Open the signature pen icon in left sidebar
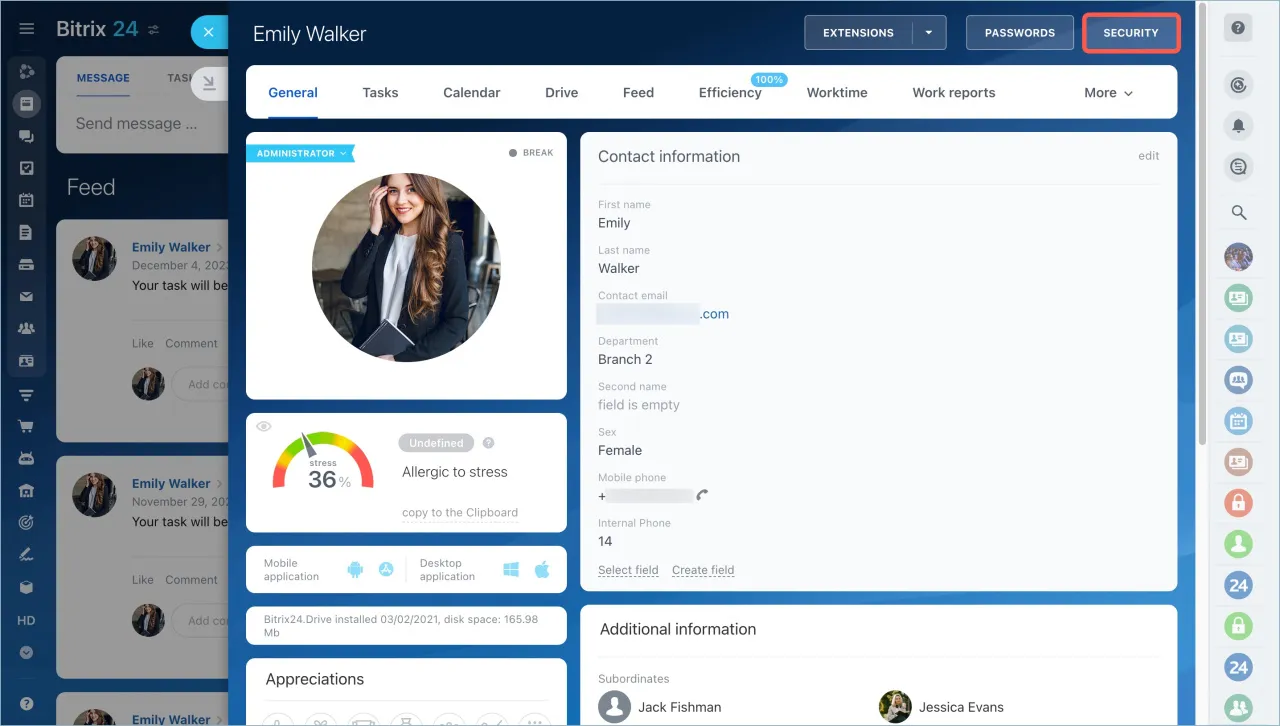 (27, 554)
